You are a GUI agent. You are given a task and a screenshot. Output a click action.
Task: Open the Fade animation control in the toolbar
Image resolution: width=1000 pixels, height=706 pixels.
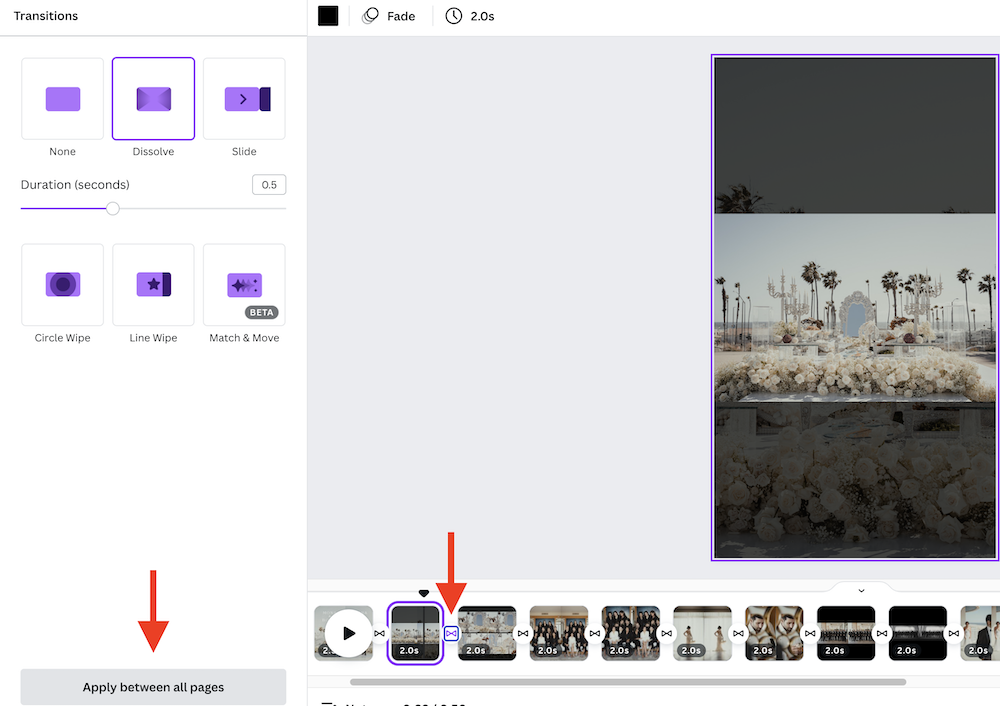point(389,15)
